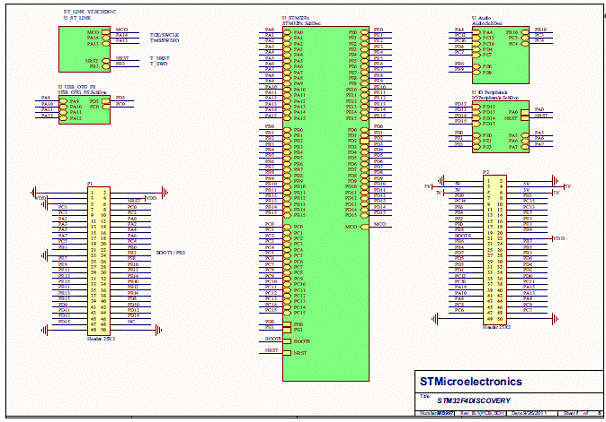Image resolution: width=606 pixels, height=422 pixels.
Task: Select the PA13 port on the U_ST_LINK block
Action: point(105,44)
